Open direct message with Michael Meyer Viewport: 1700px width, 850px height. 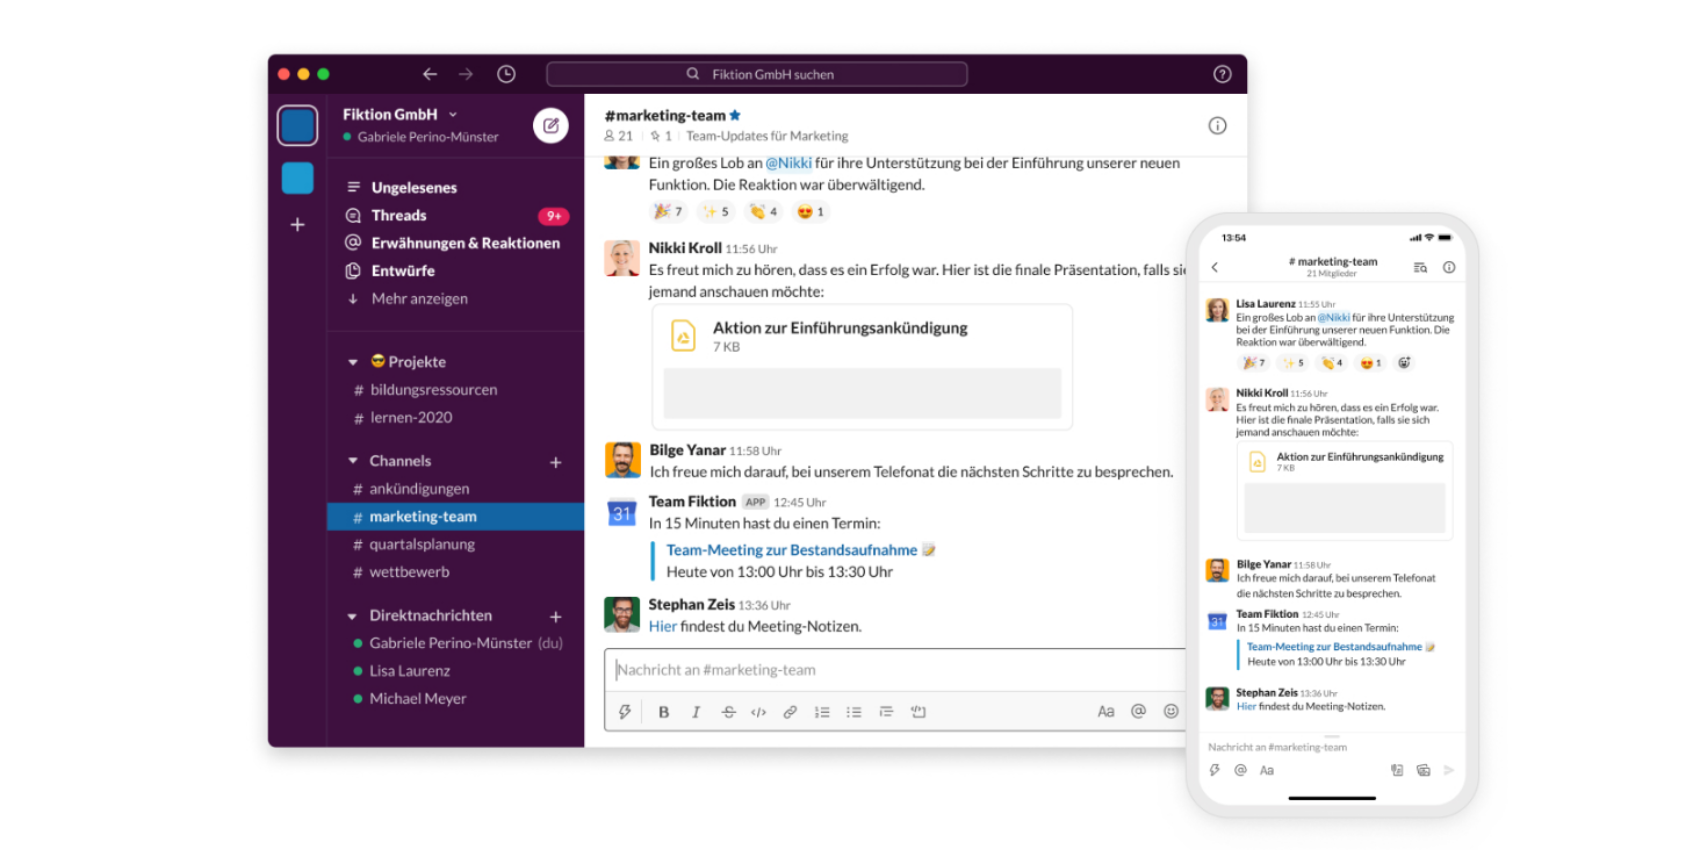(x=417, y=699)
